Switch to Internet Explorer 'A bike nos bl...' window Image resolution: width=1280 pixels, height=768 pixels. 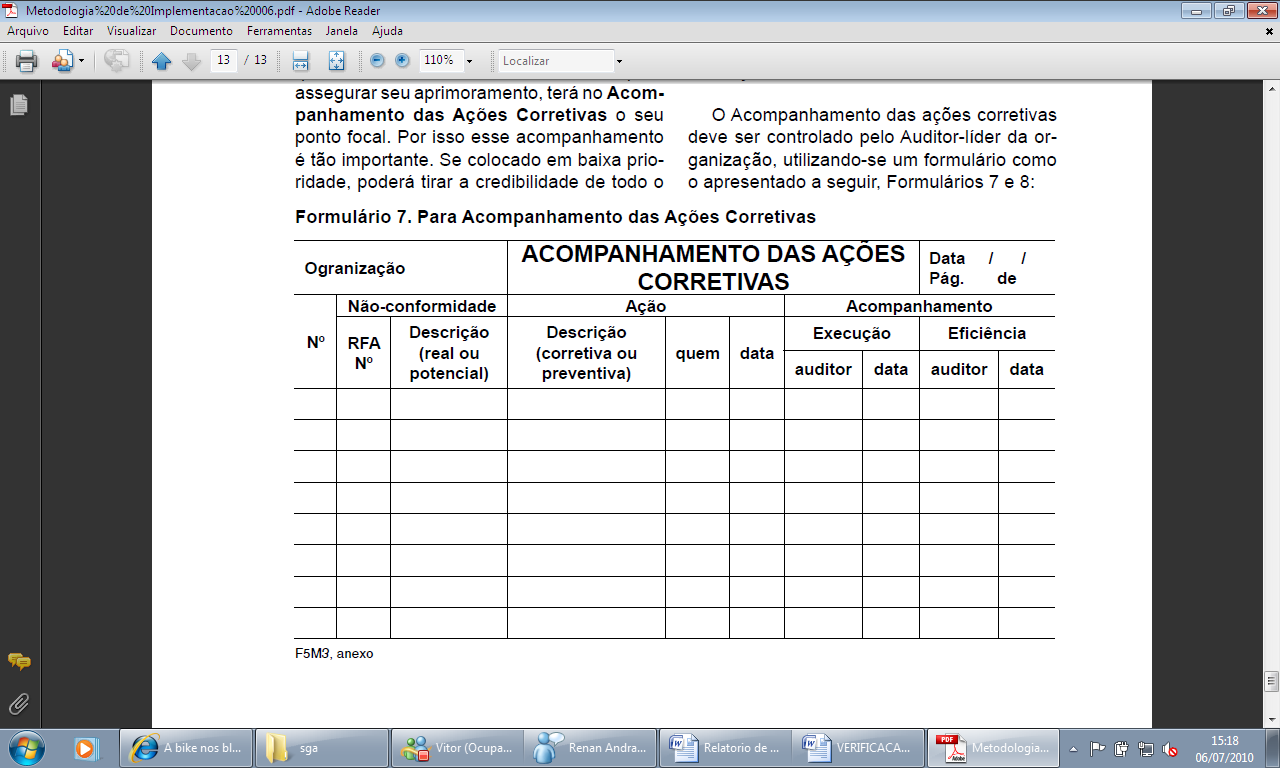tap(187, 748)
